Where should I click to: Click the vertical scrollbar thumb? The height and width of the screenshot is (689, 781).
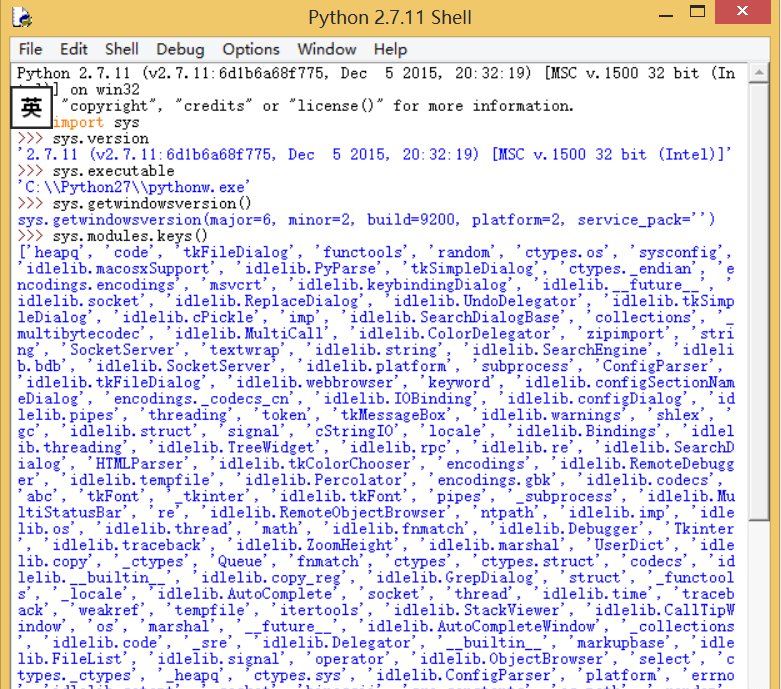[x=759, y=303]
